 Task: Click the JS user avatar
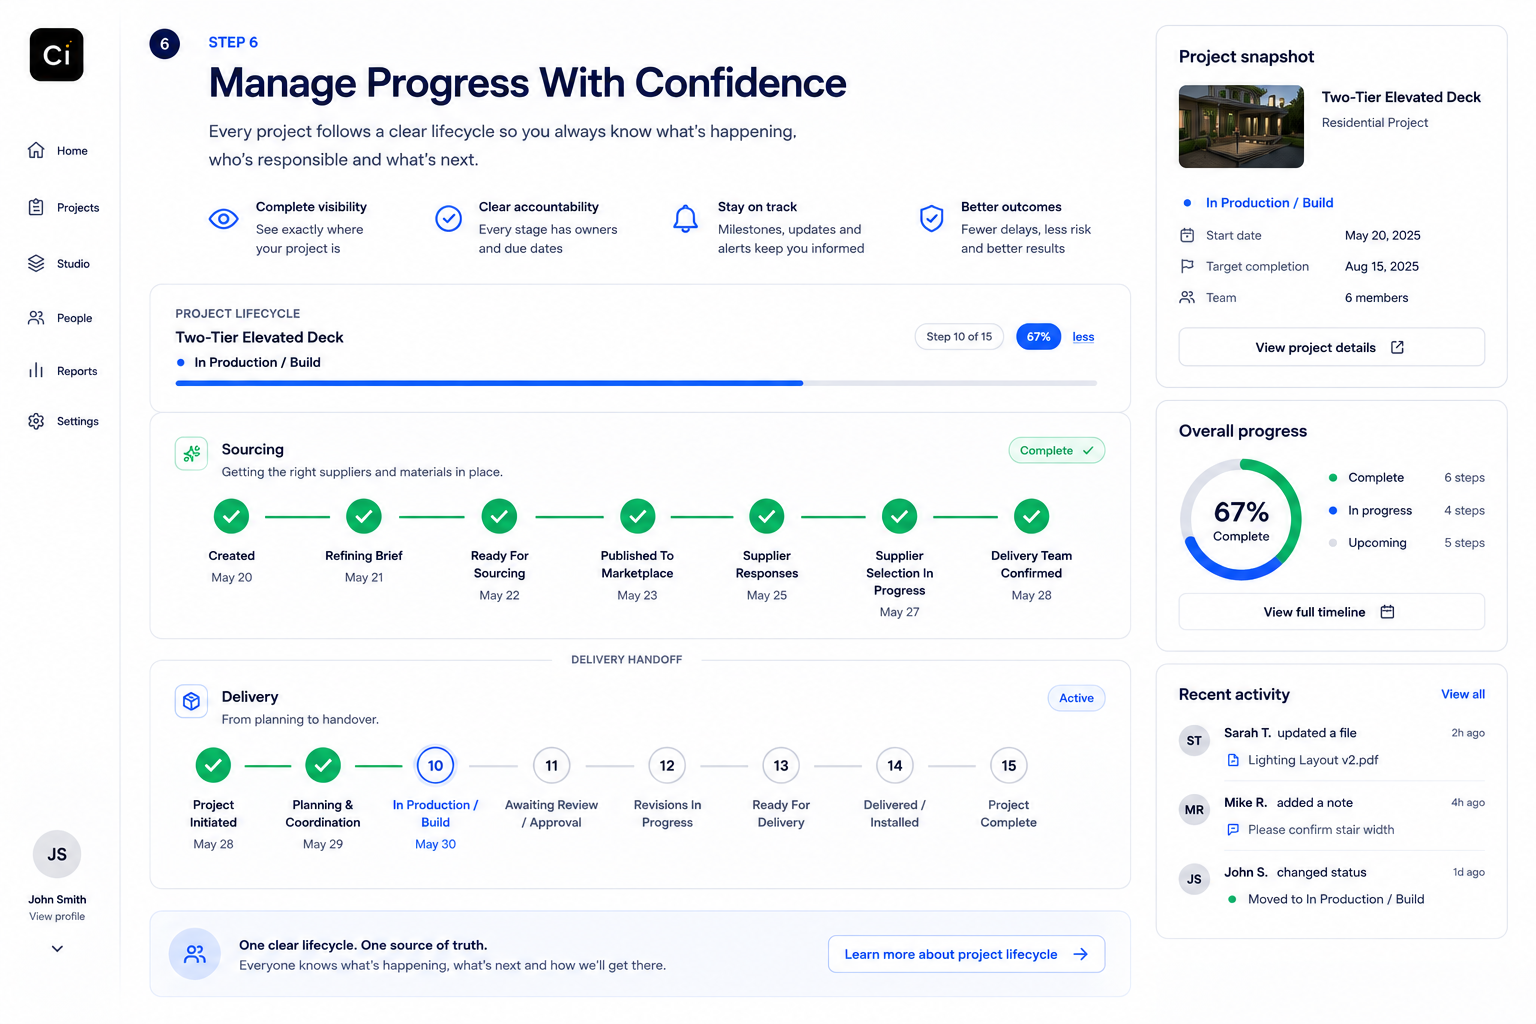pyautogui.click(x=57, y=854)
